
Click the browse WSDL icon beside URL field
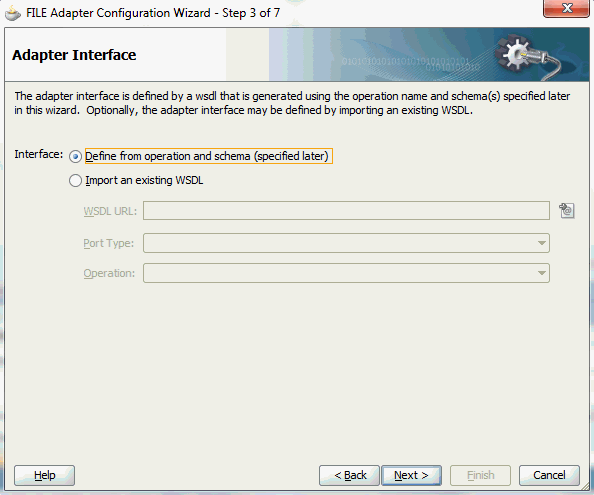(567, 211)
